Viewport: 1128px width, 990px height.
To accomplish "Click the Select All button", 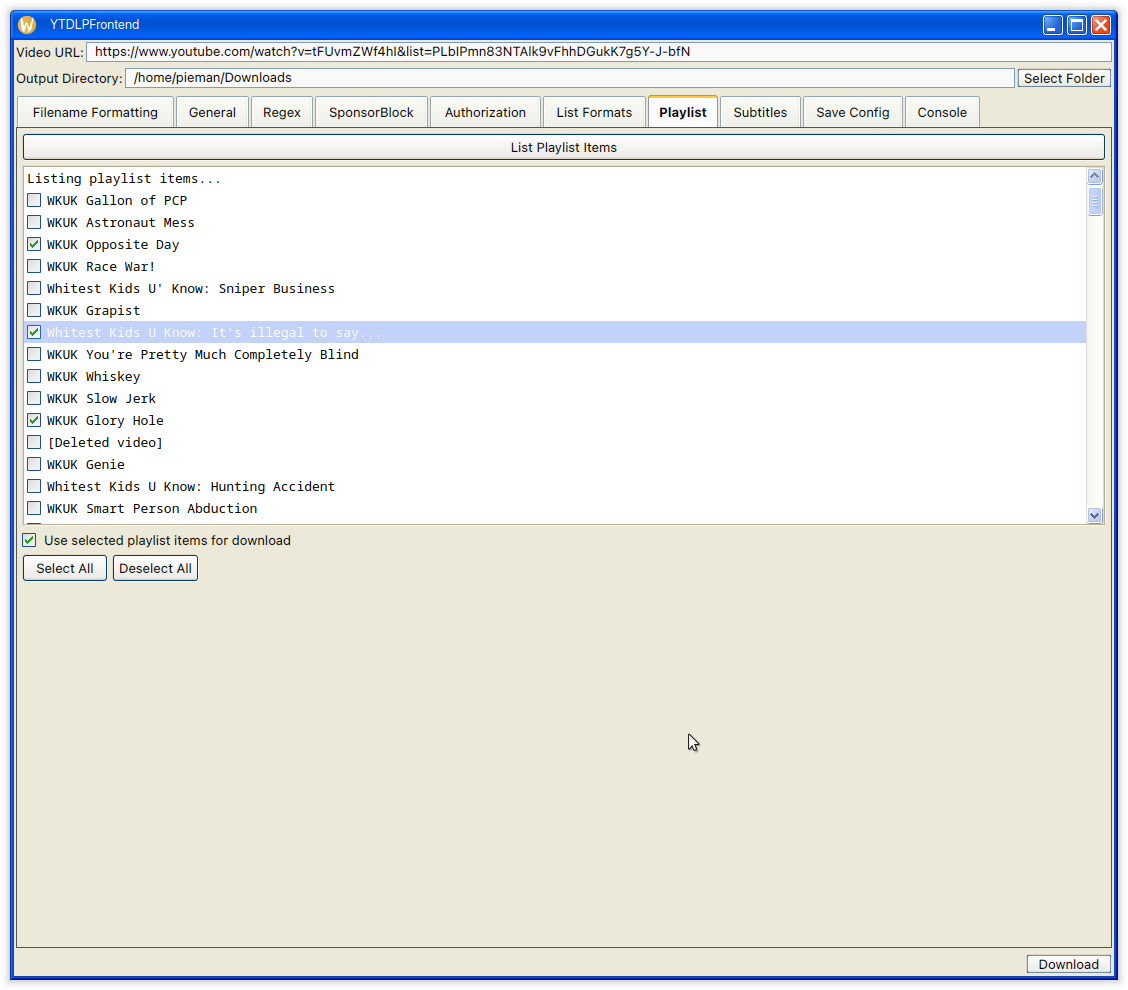I will point(65,568).
